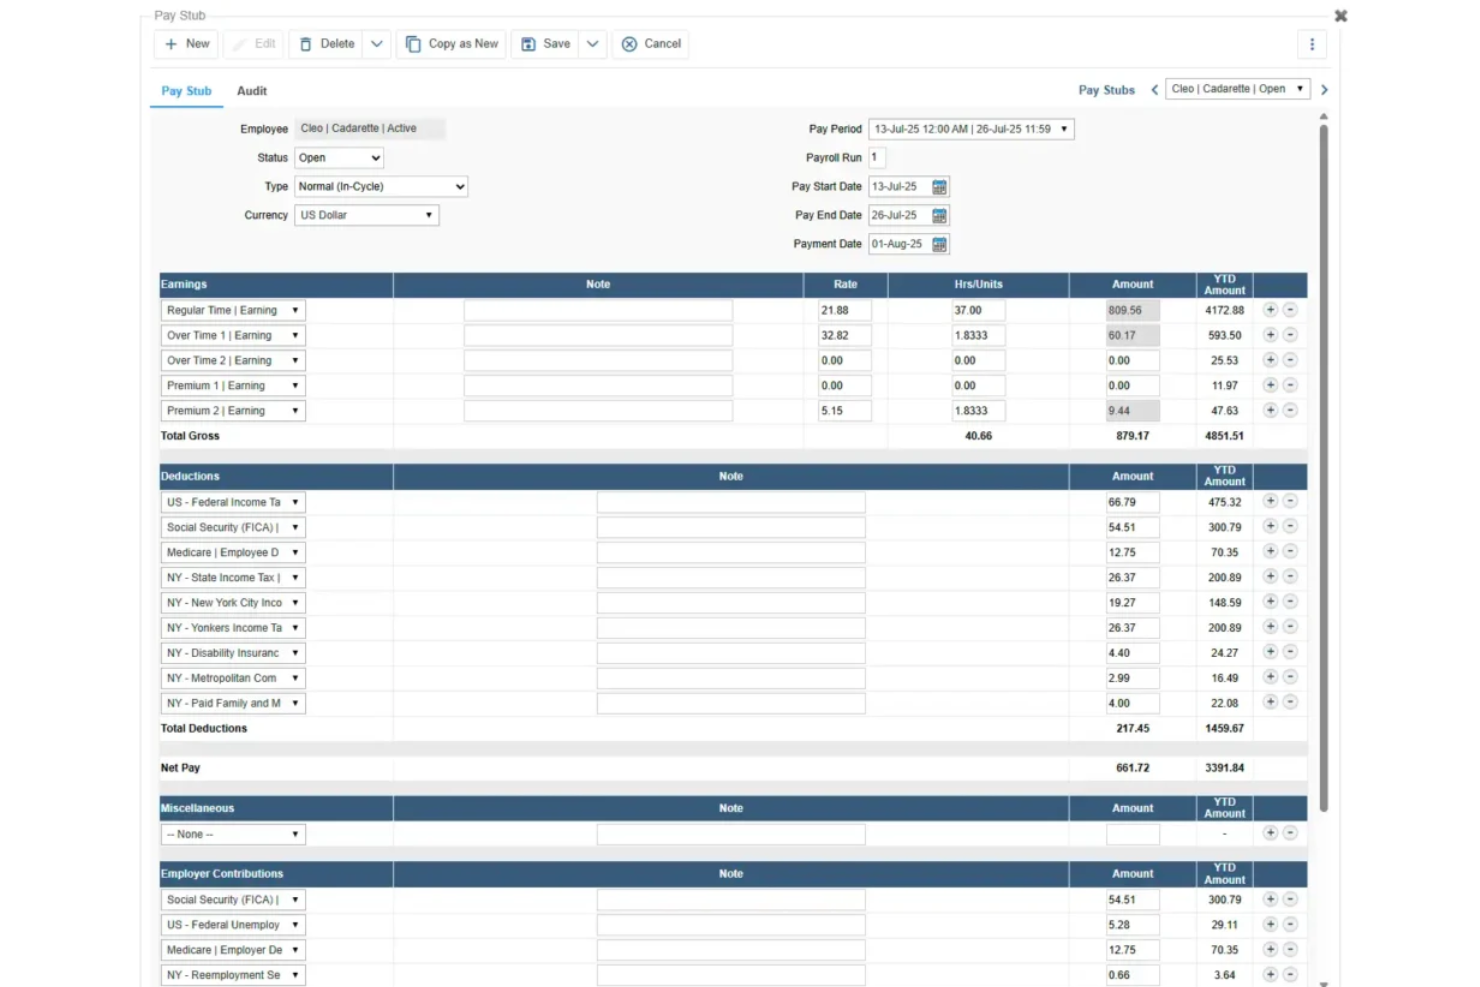This screenshot has height=987, width=1480.
Task: Open the Status dropdown
Action: click(339, 157)
